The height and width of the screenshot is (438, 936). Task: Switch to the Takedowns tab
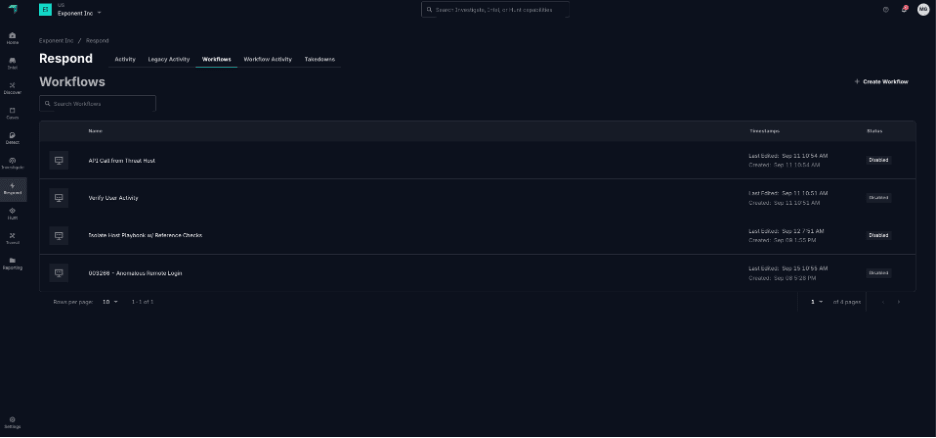tap(319, 60)
